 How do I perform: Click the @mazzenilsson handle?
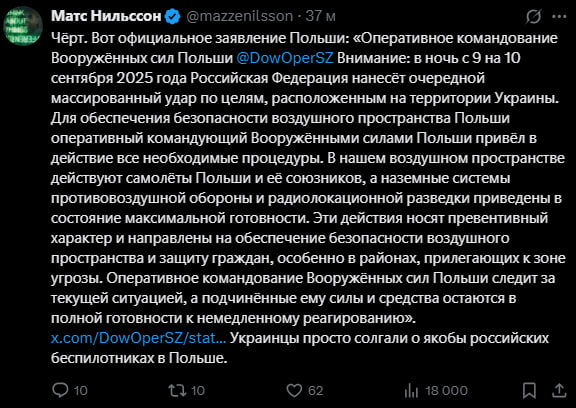(240, 16)
